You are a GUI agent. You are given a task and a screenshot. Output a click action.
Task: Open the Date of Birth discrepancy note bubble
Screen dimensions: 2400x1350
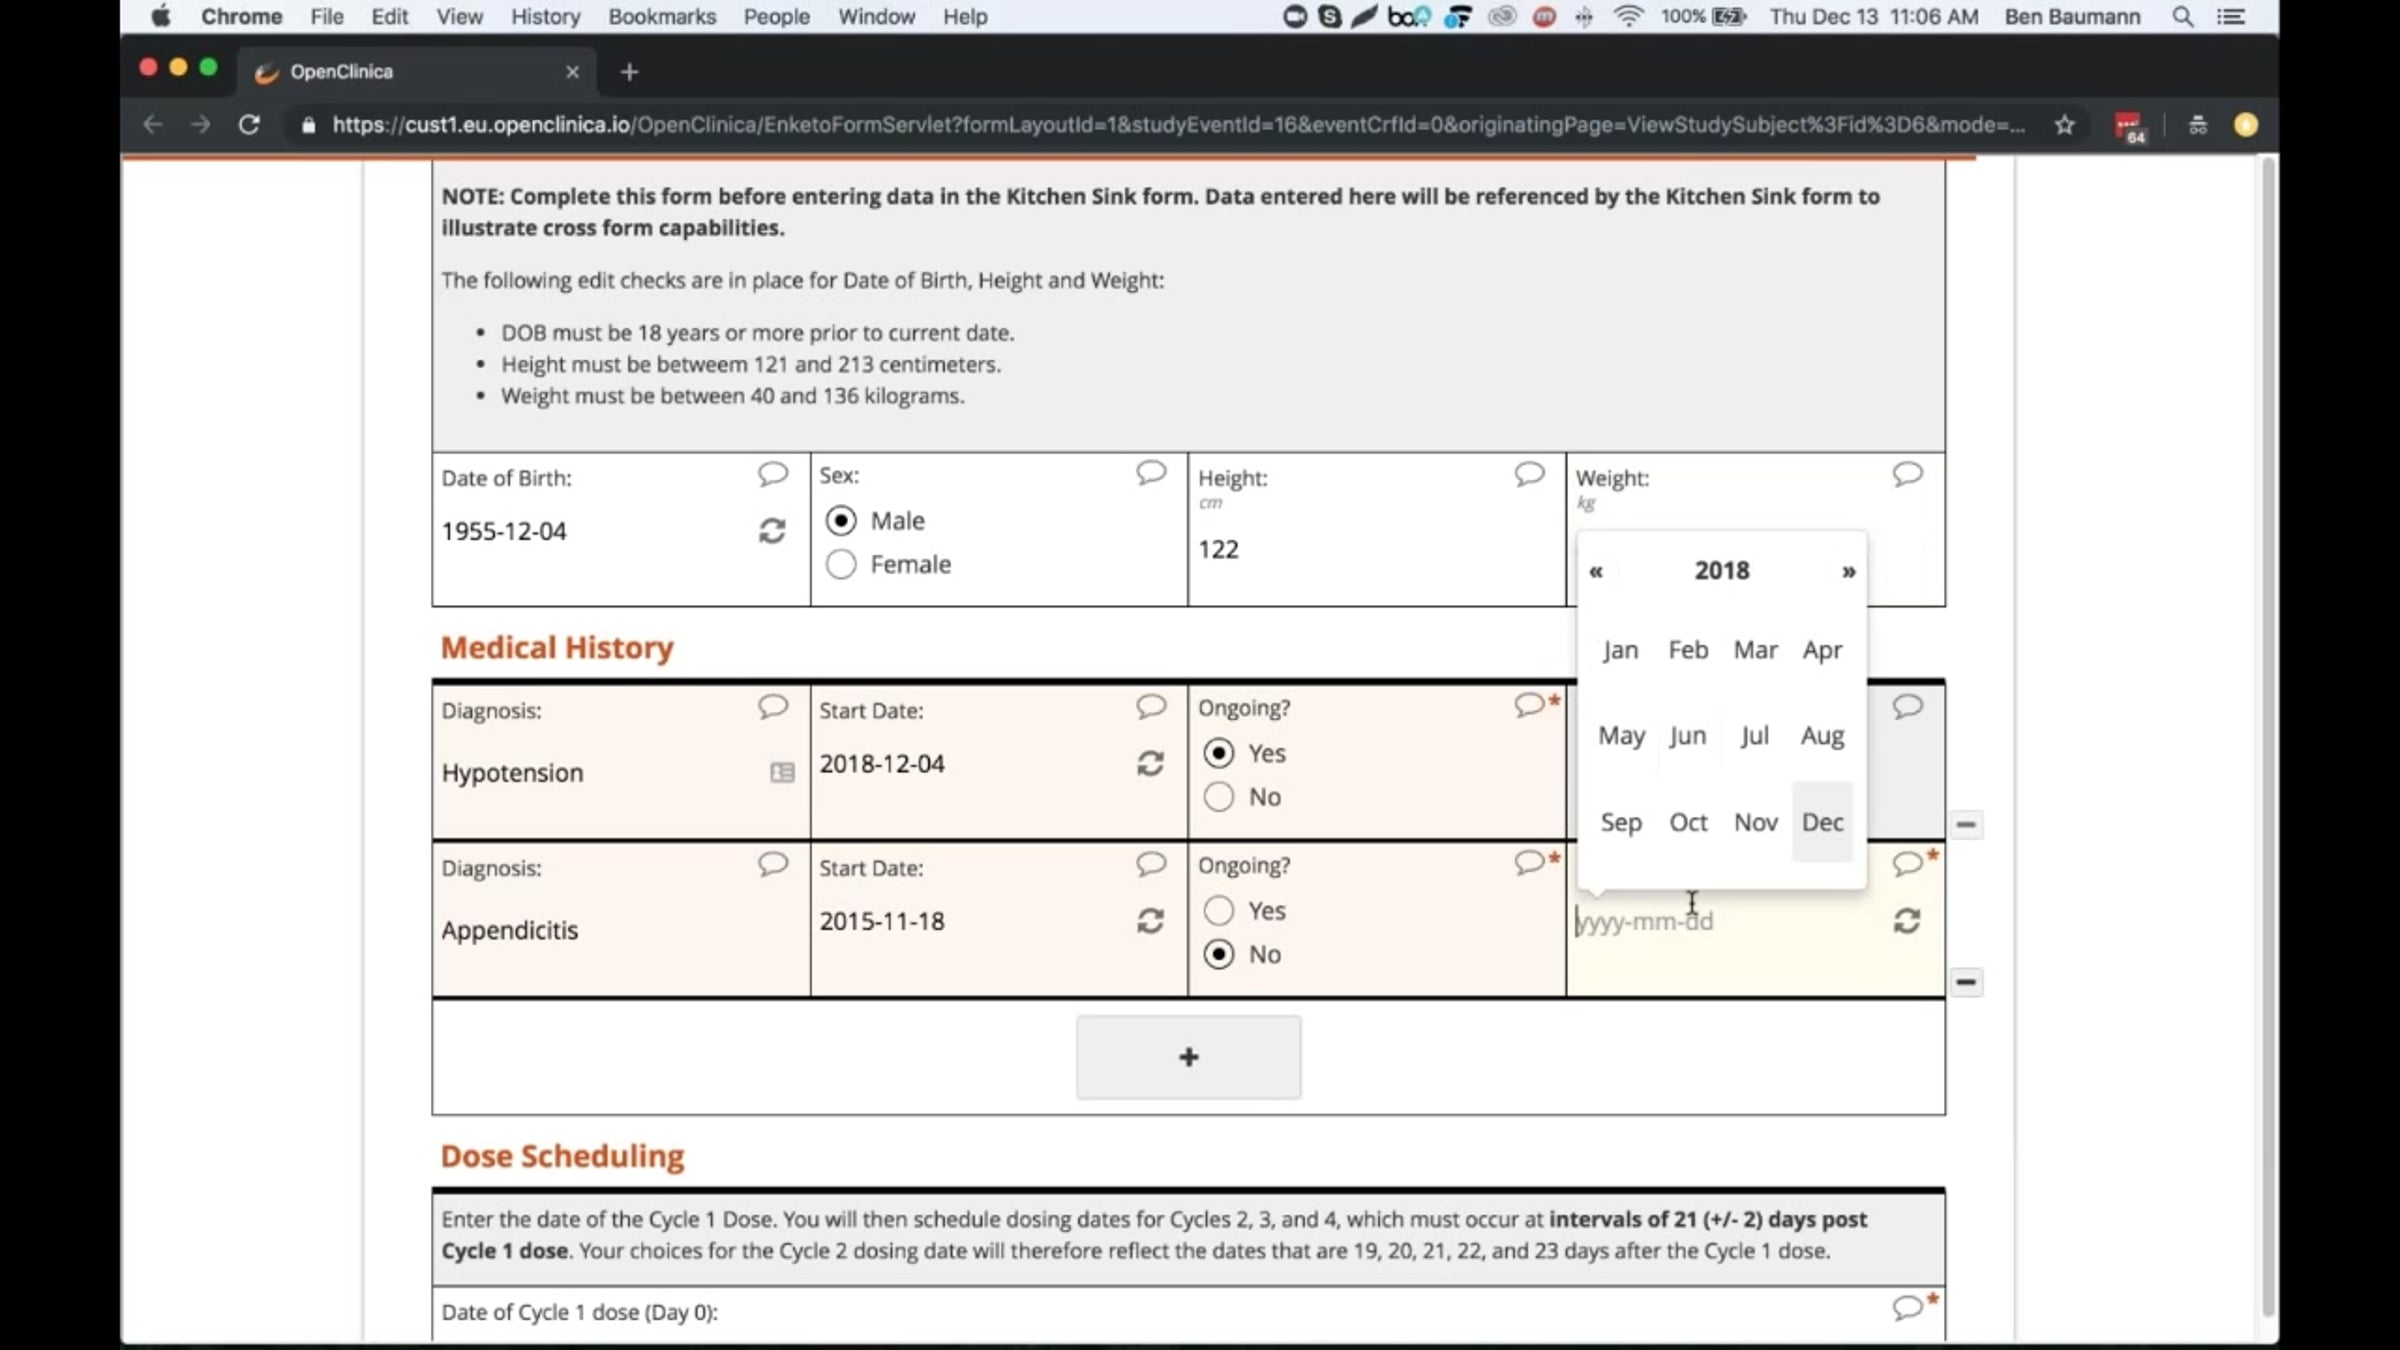pyautogui.click(x=772, y=474)
